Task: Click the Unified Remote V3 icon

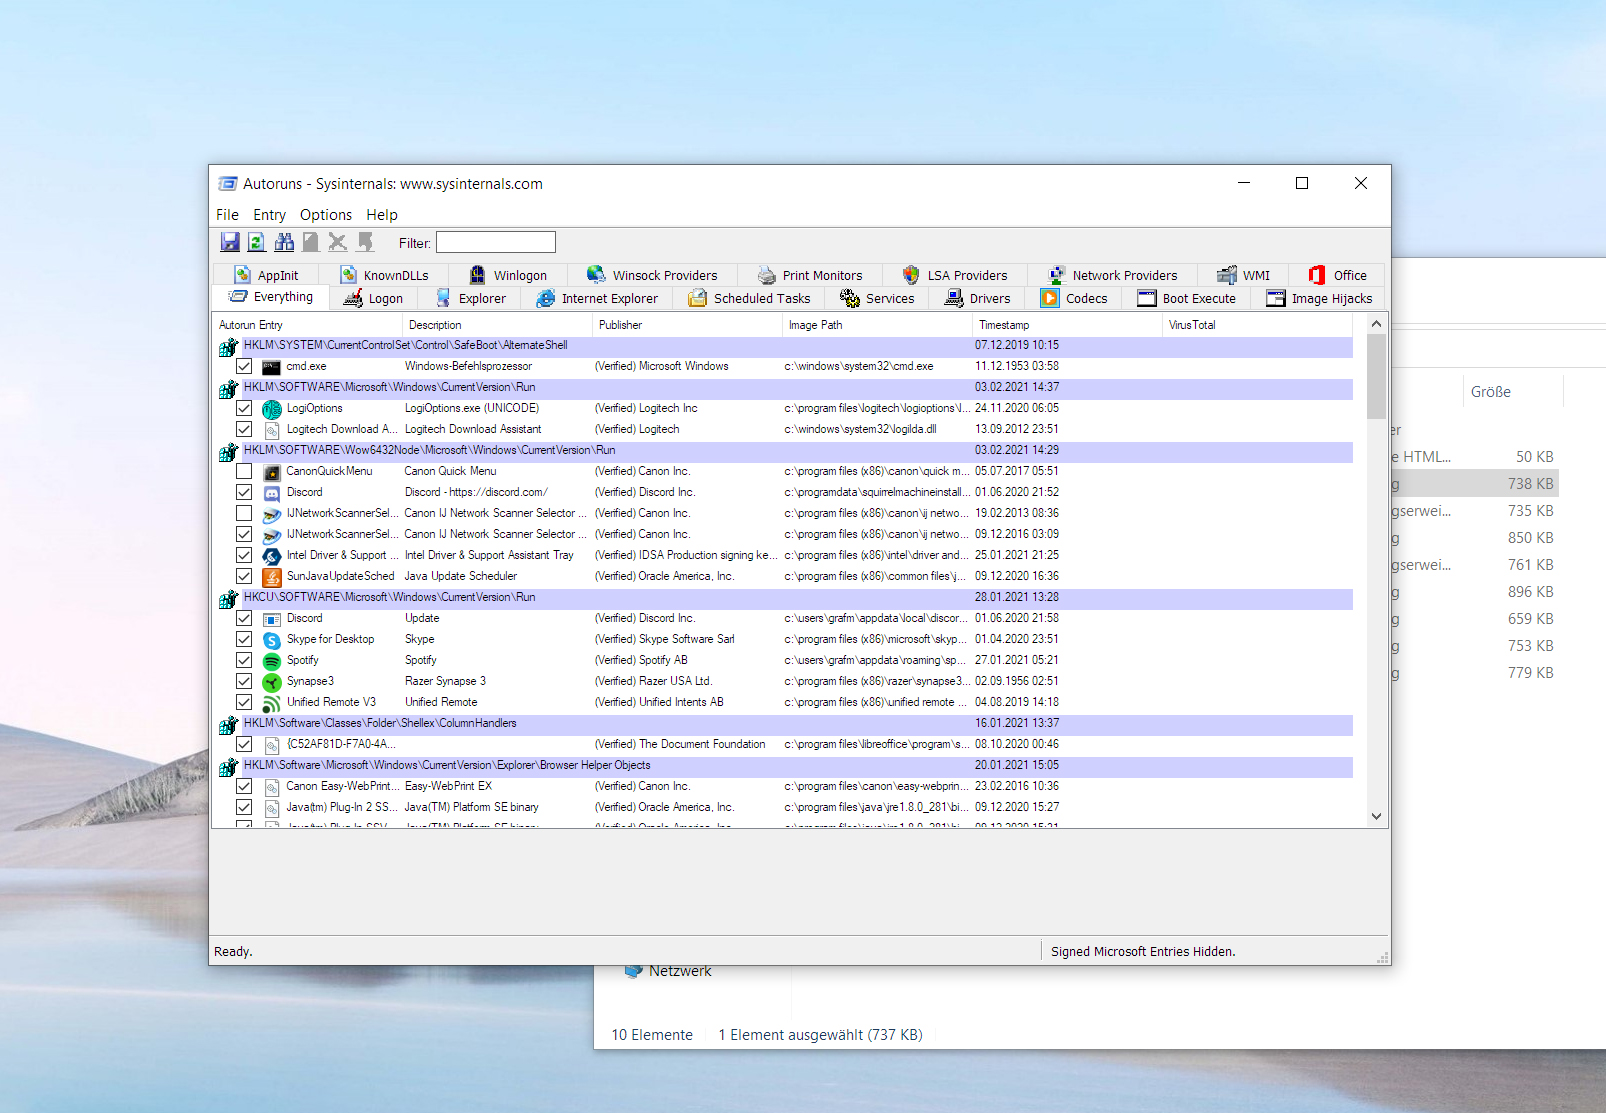Action: 271,703
